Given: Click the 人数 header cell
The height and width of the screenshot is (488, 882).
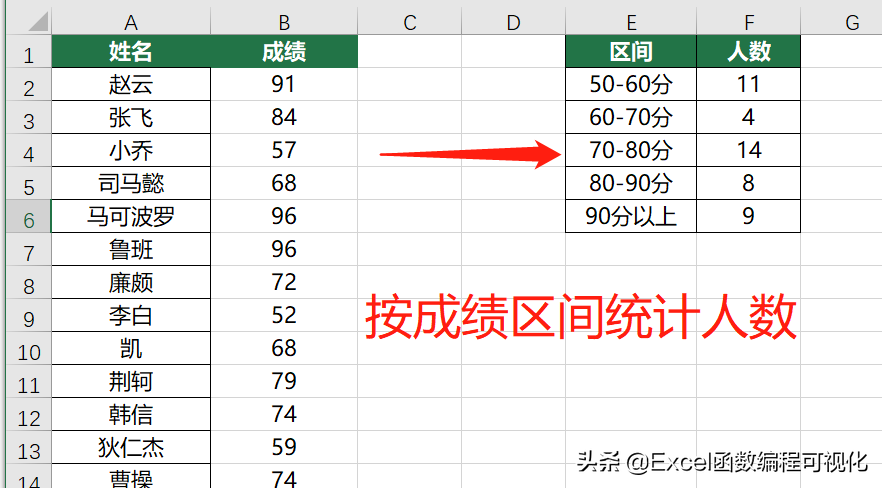Looking at the screenshot, I should (x=749, y=52).
